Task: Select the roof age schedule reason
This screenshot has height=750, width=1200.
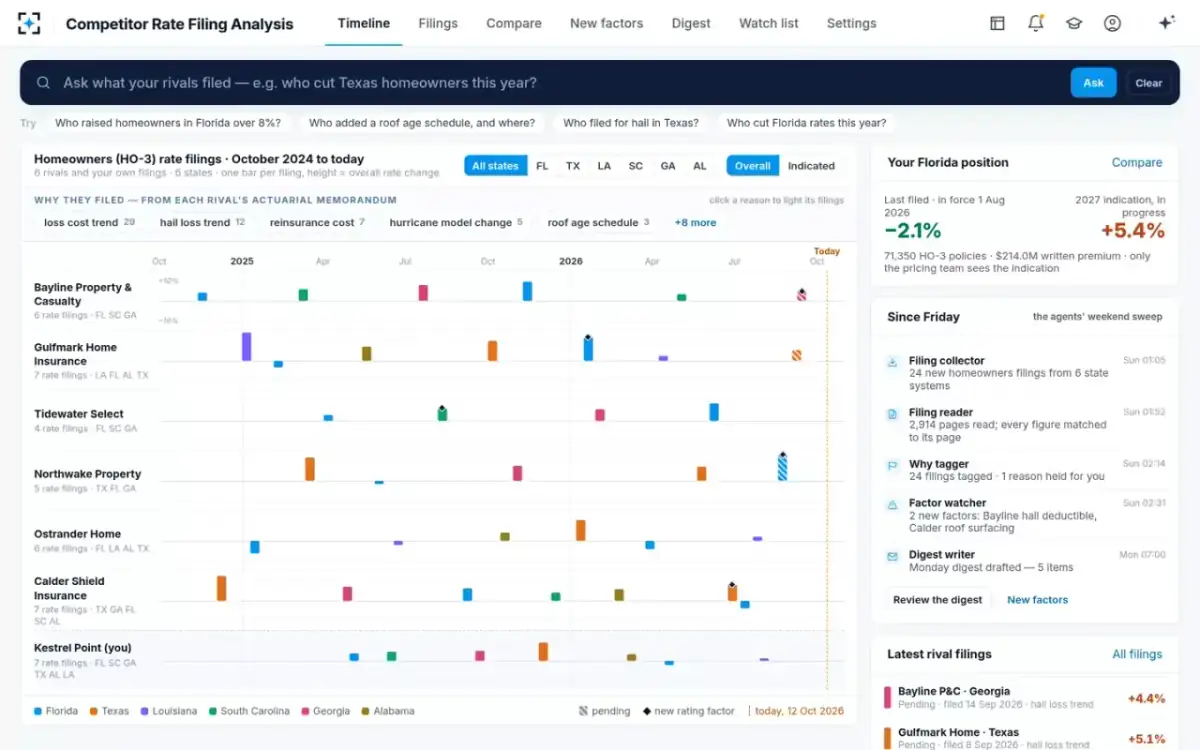Action: (598, 222)
